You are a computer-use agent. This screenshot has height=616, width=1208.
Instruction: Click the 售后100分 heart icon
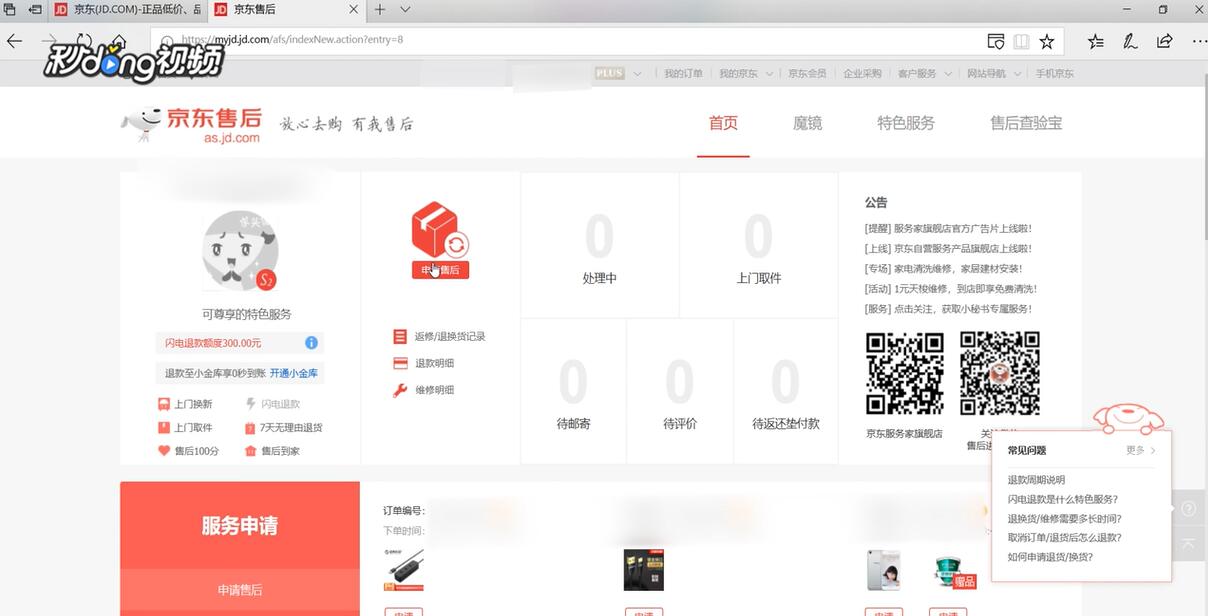click(x=164, y=451)
